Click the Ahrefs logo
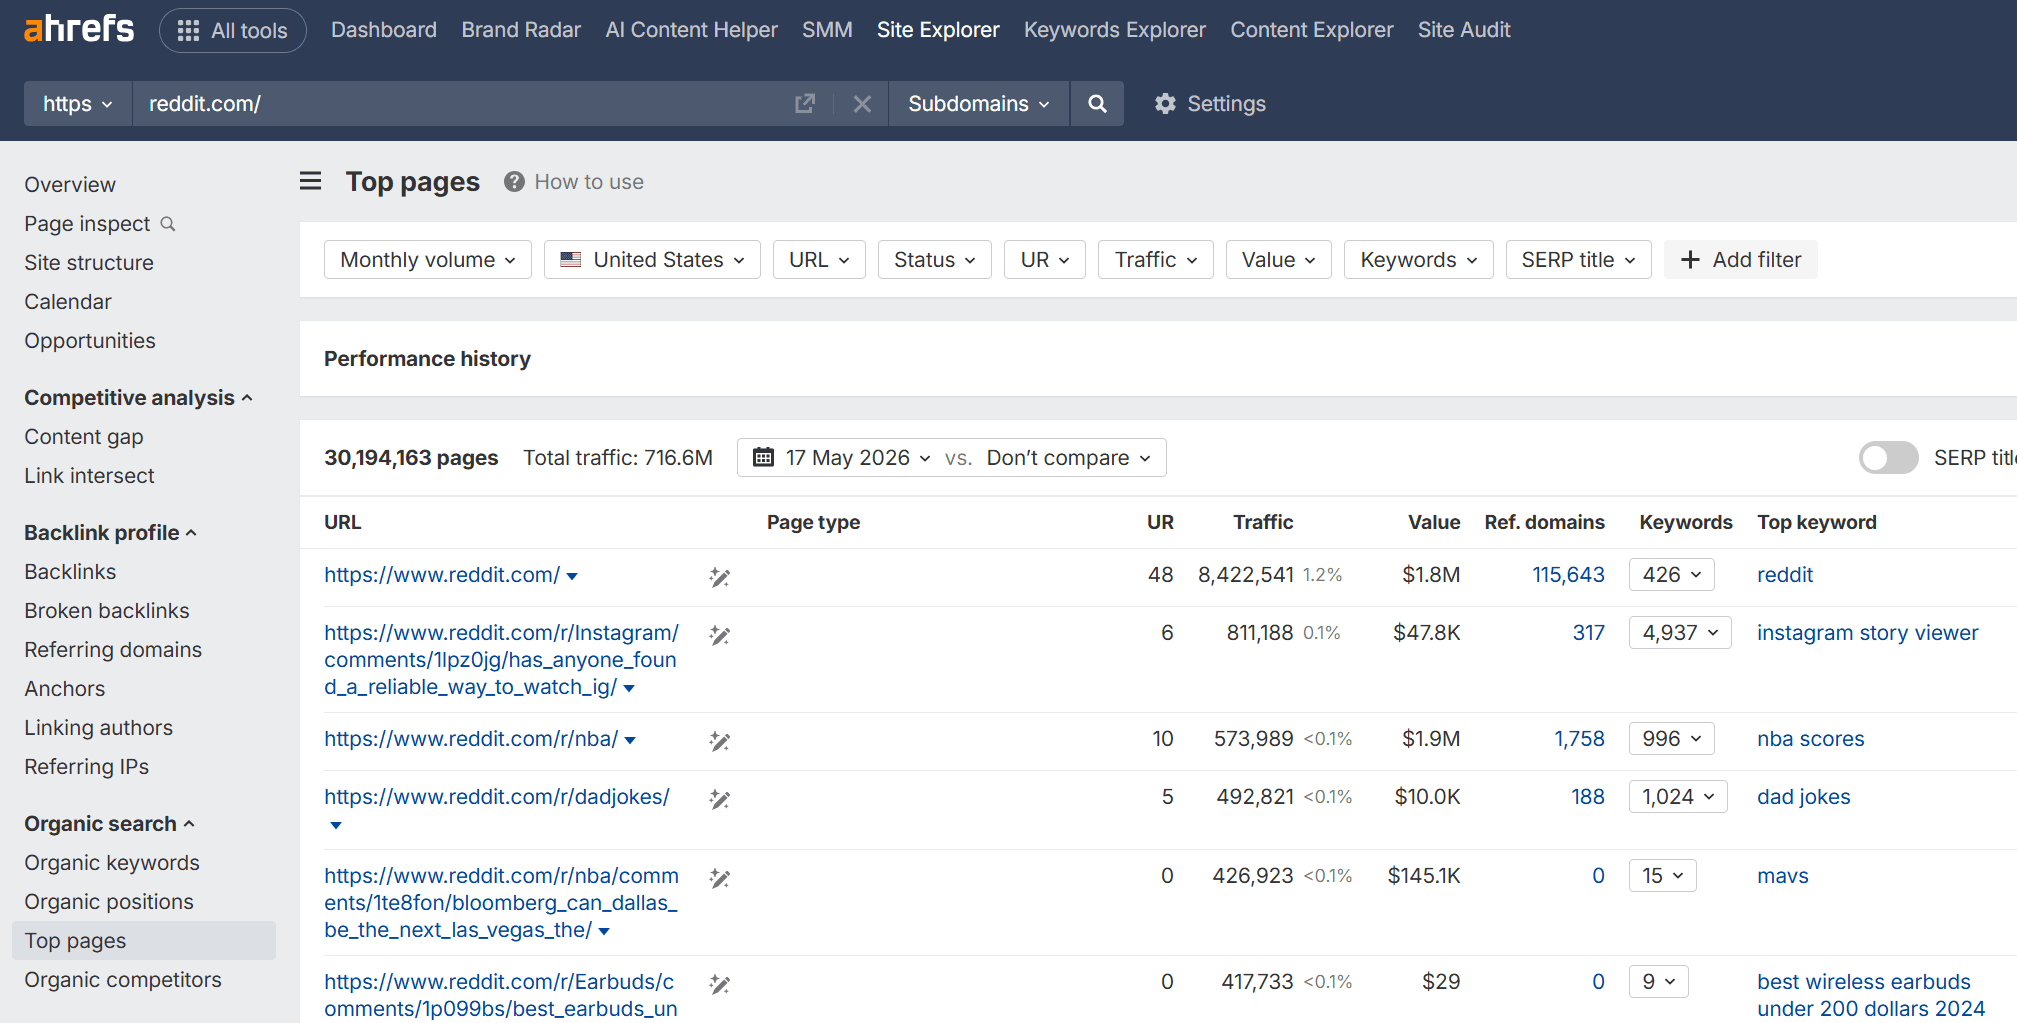The image size is (2017, 1023). click(79, 29)
